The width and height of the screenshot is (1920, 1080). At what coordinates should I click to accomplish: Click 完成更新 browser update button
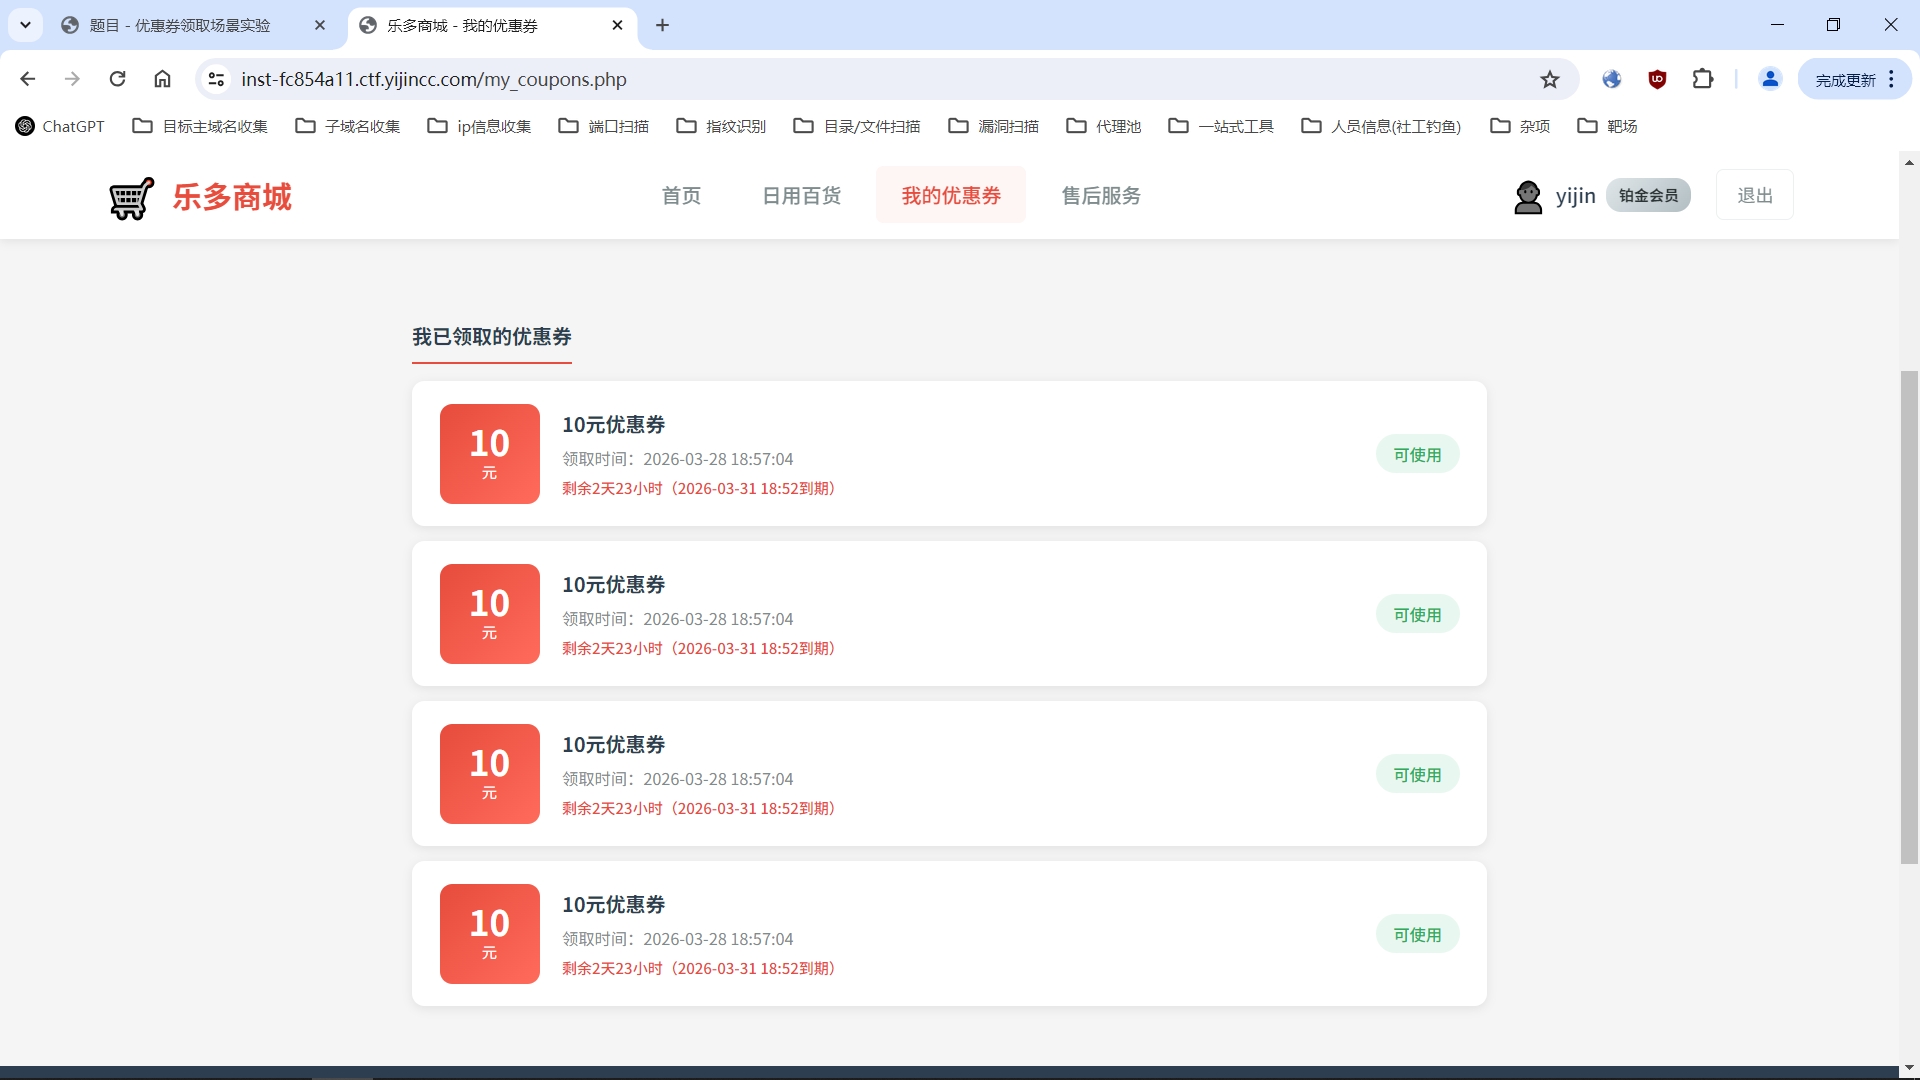(1845, 80)
